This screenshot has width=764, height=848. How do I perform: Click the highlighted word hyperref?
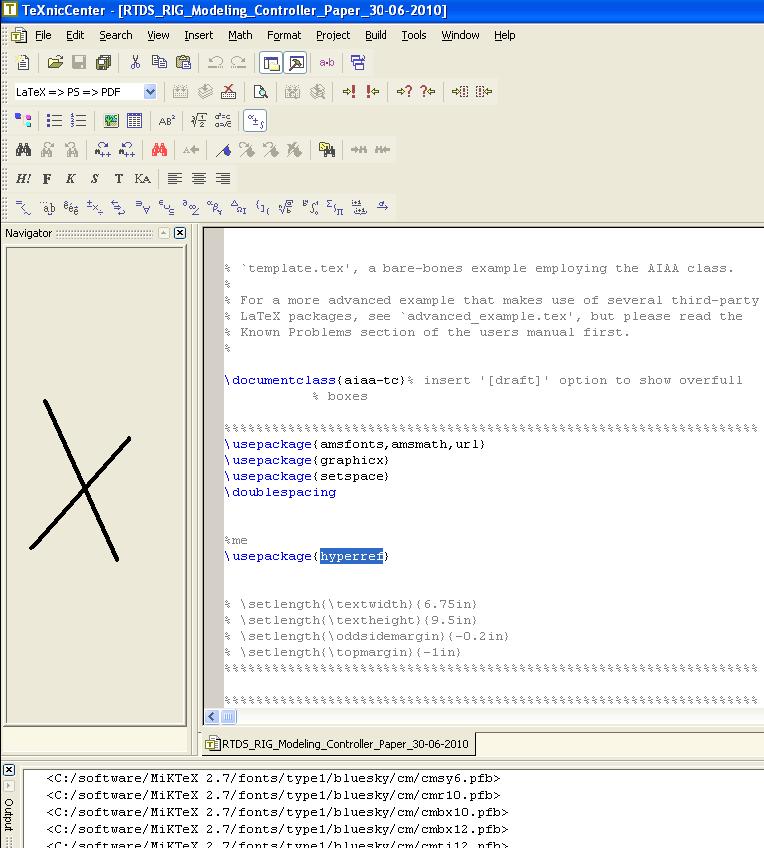tap(351, 556)
